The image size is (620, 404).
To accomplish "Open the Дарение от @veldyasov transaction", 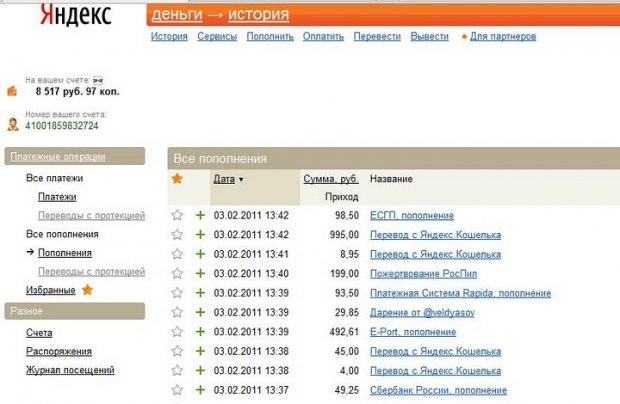I will (x=422, y=312).
